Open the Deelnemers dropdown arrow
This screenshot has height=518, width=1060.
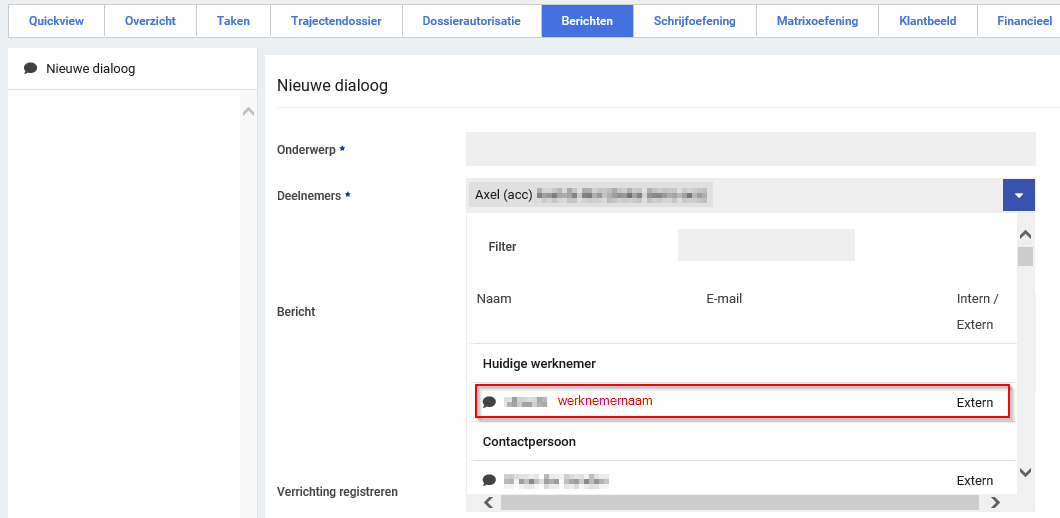pos(1018,195)
